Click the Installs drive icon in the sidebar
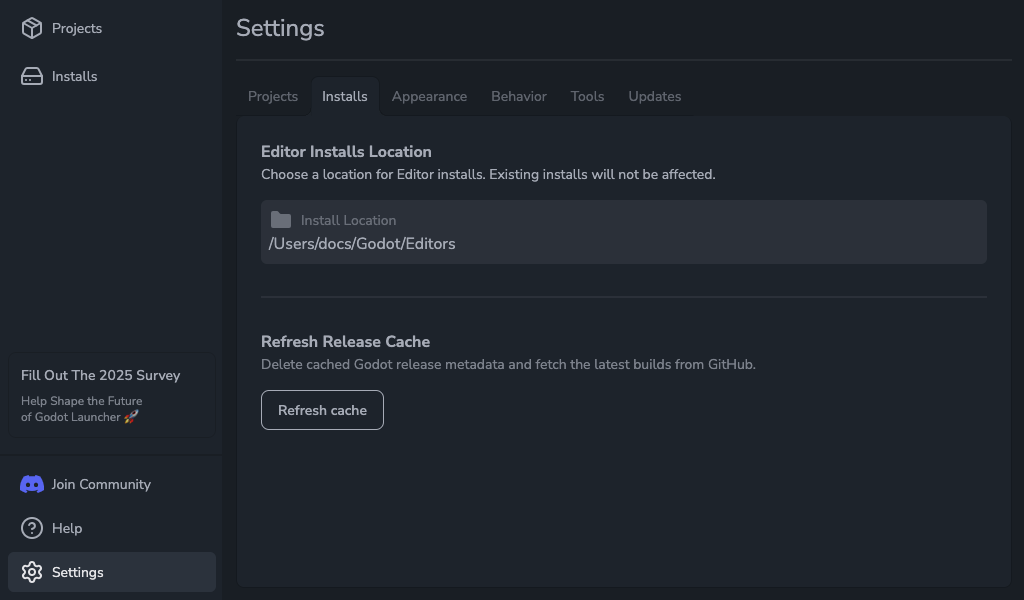 click(x=29, y=76)
